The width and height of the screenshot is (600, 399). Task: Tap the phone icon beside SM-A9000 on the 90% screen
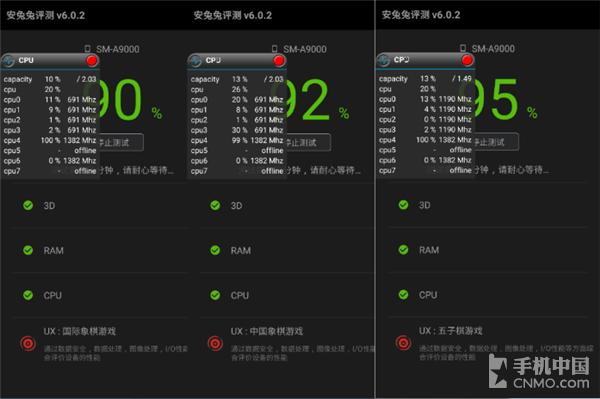87,49
